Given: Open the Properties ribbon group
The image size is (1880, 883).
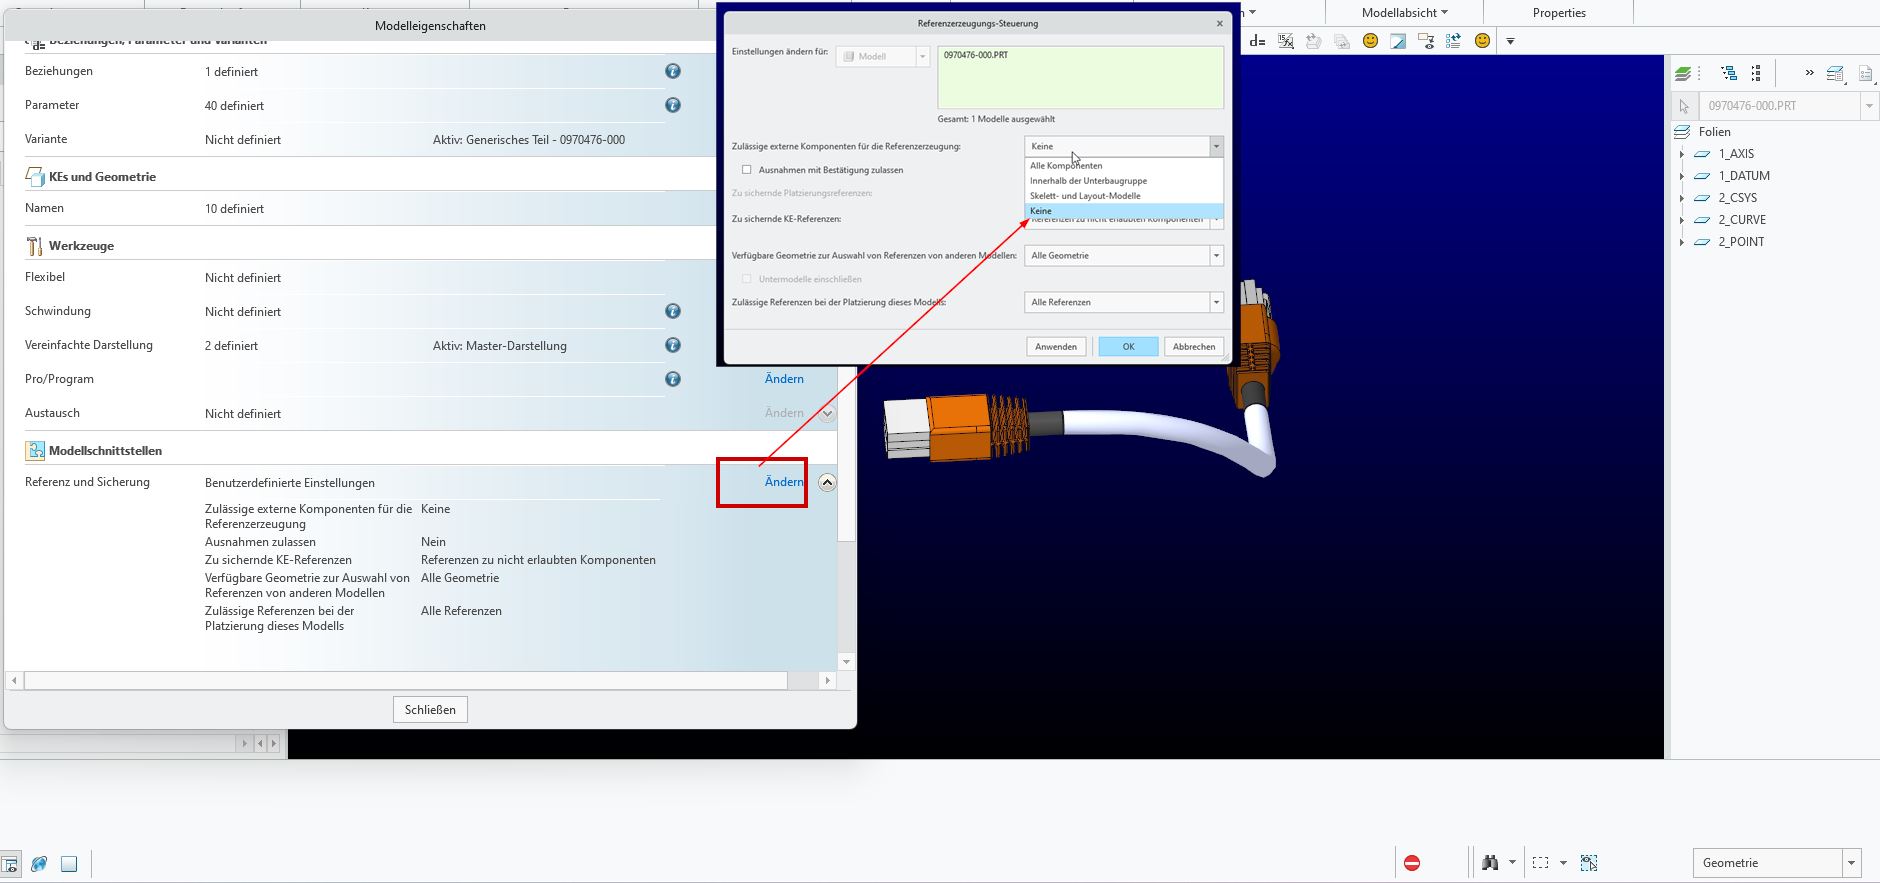Looking at the screenshot, I should click(x=1559, y=13).
